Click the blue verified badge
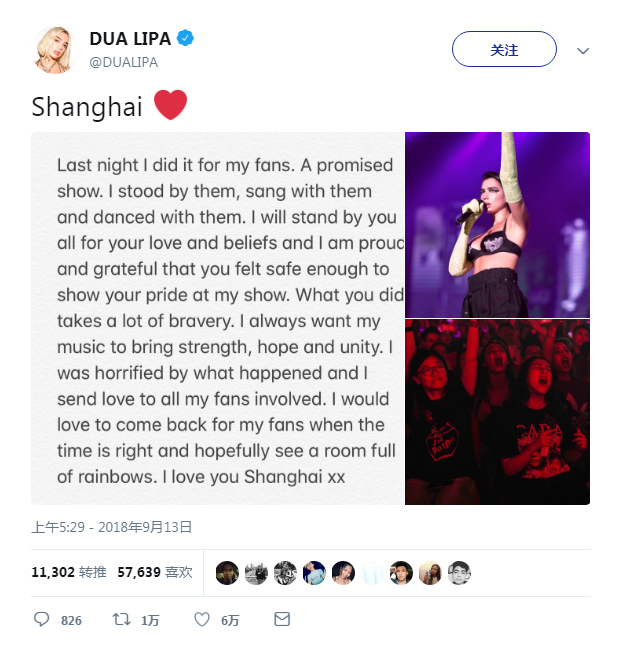Screen dimensions: 625x652 coord(185,38)
